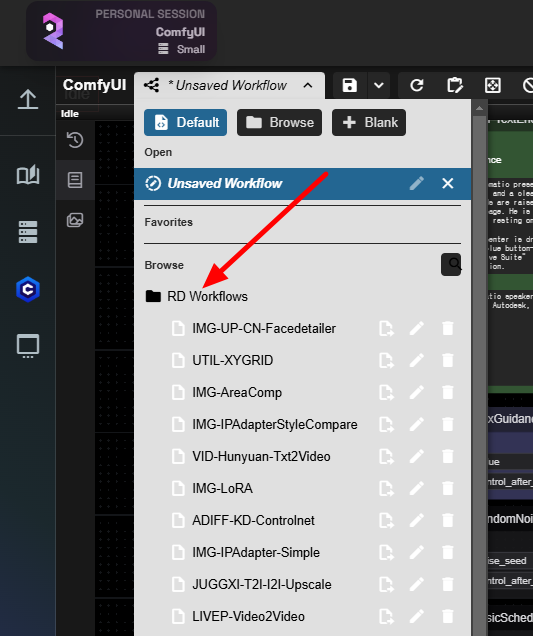Click the Unsaved Workflow tab title
This screenshot has width=533, height=636.
pos(231,86)
